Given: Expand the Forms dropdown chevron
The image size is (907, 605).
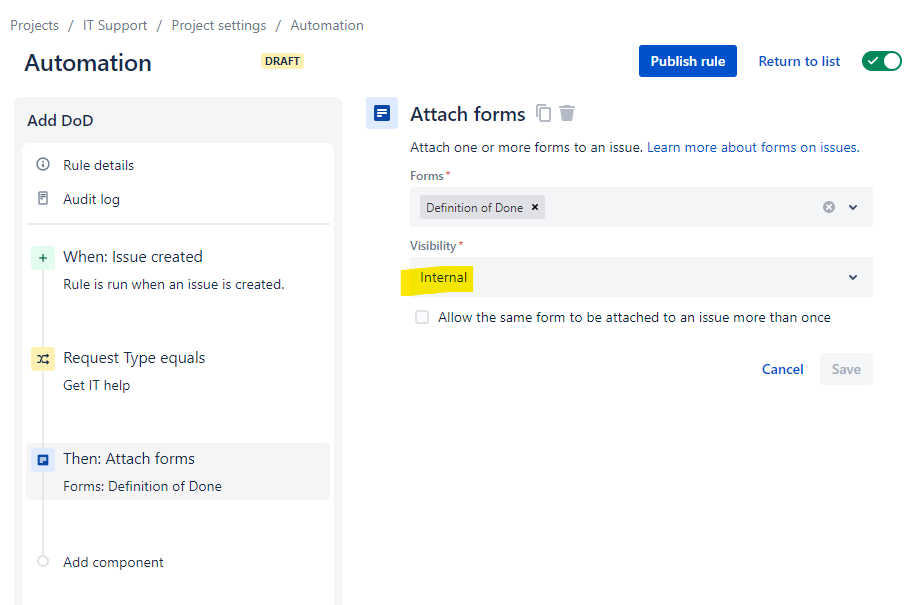Looking at the screenshot, I should point(853,207).
